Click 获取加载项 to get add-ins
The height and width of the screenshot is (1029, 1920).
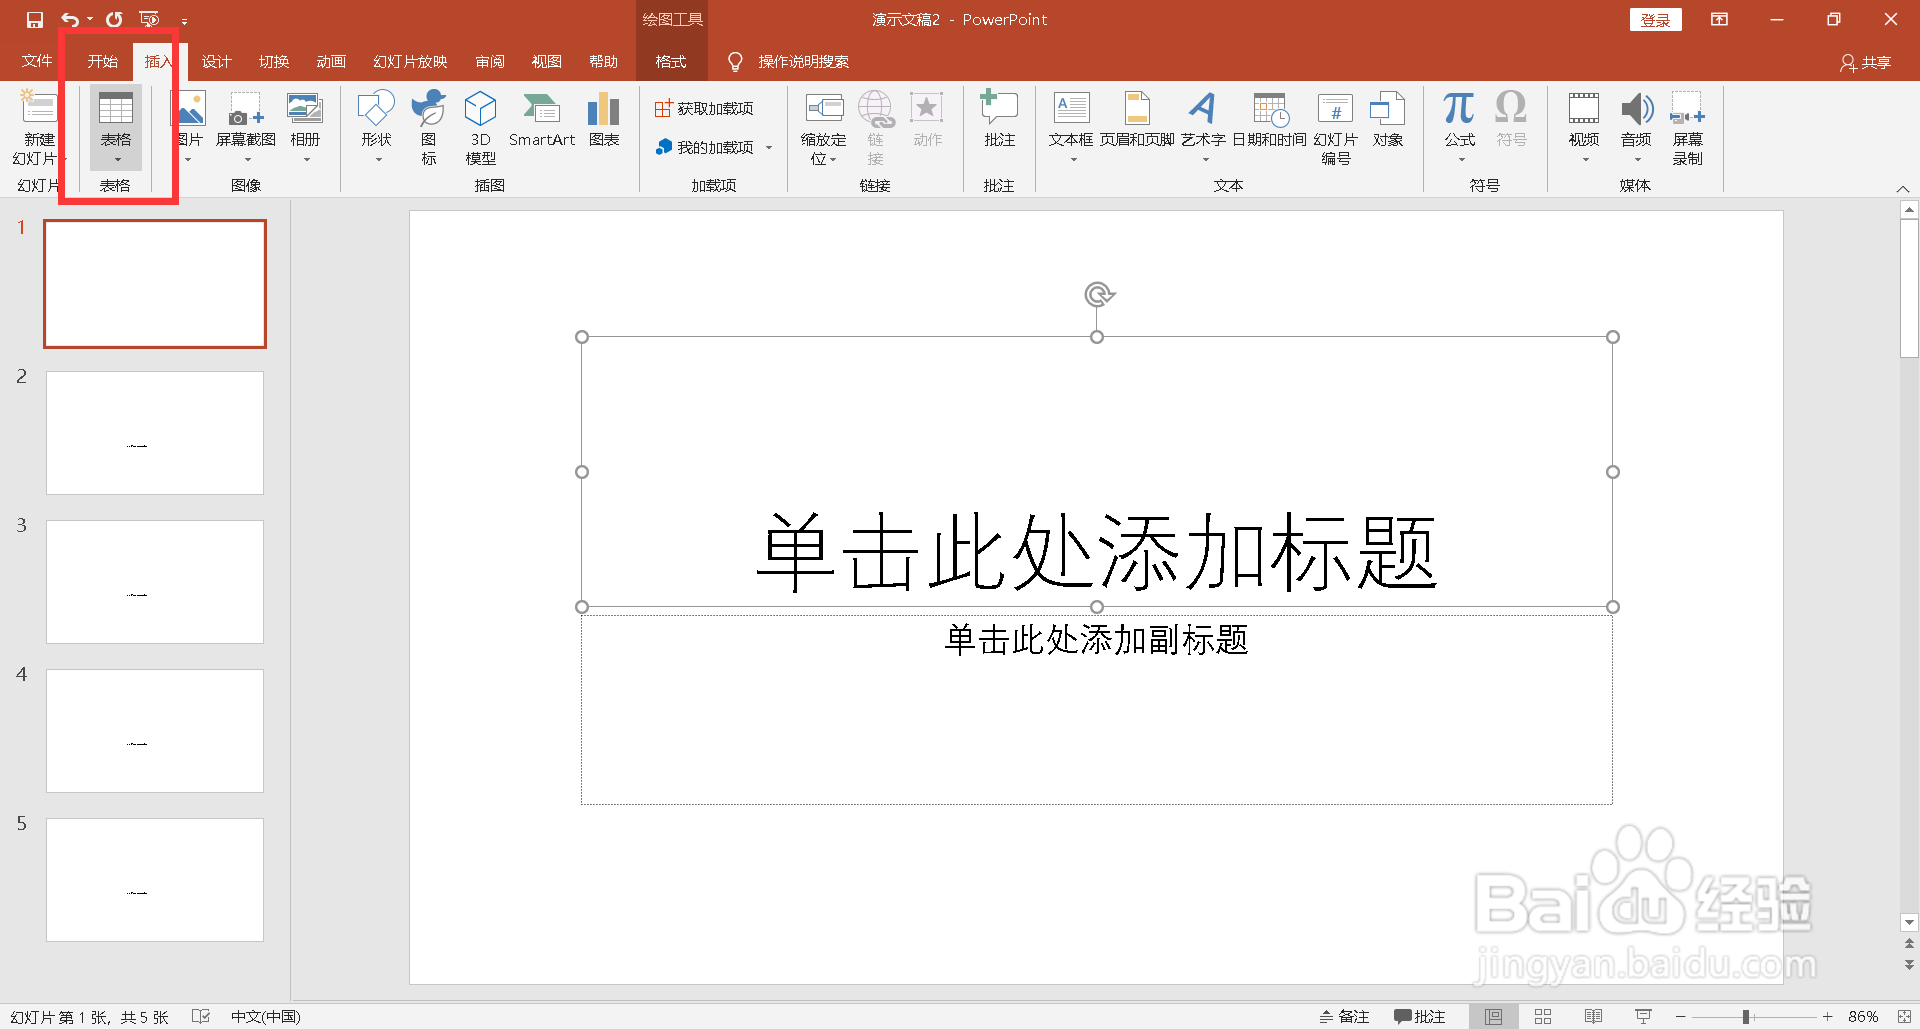704,107
